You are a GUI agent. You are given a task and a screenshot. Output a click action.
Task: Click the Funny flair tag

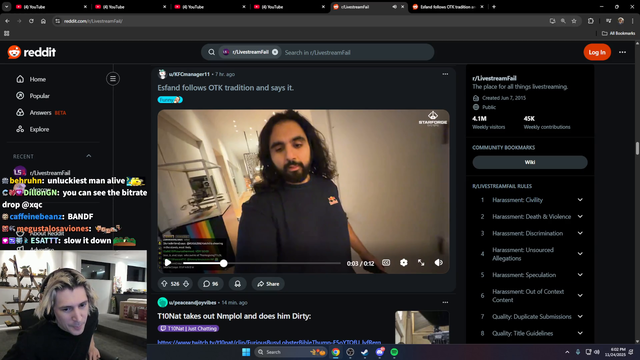tap(170, 100)
